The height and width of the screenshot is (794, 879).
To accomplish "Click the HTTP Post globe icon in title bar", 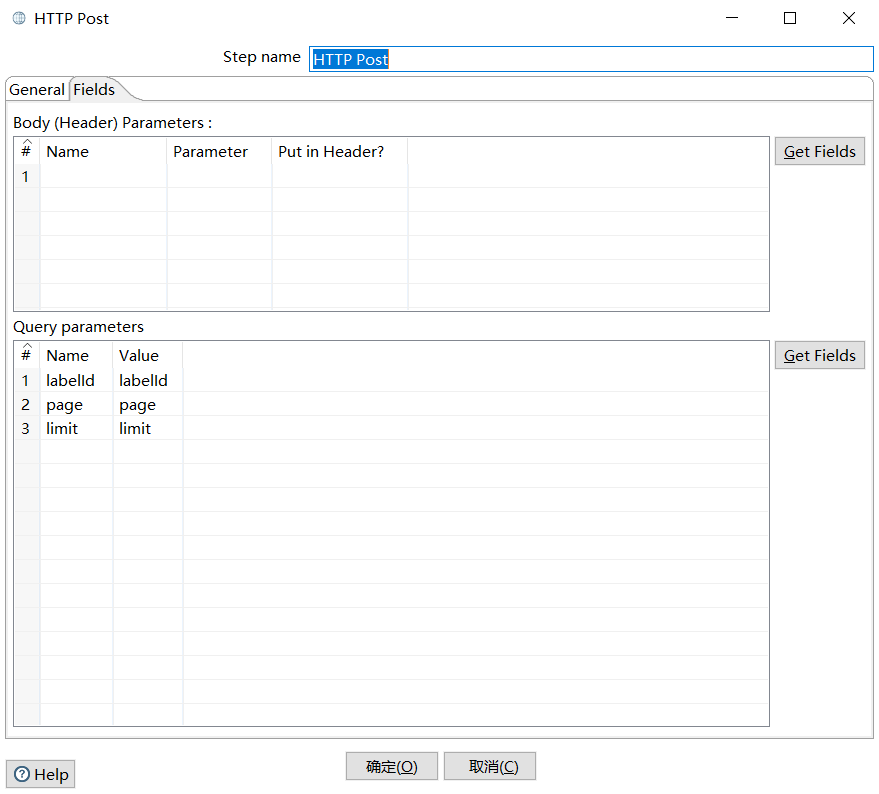I will 19,19.
